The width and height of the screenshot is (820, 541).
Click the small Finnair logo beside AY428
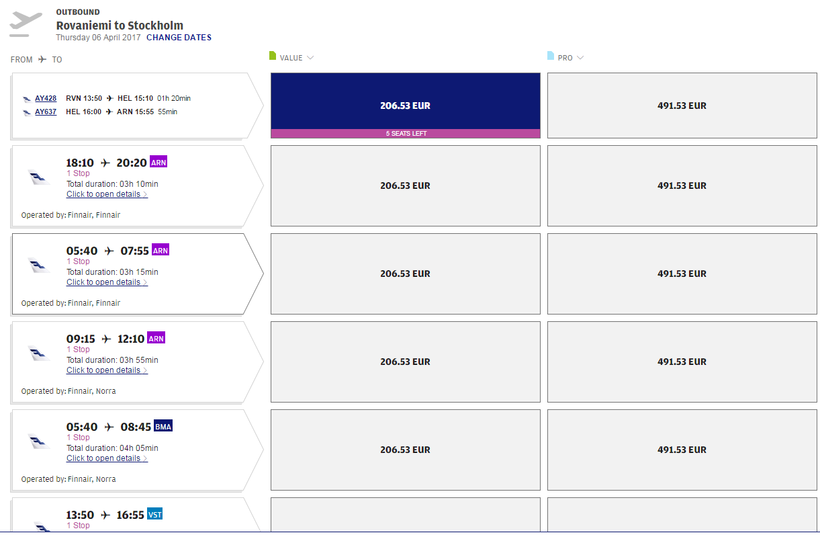point(27,99)
